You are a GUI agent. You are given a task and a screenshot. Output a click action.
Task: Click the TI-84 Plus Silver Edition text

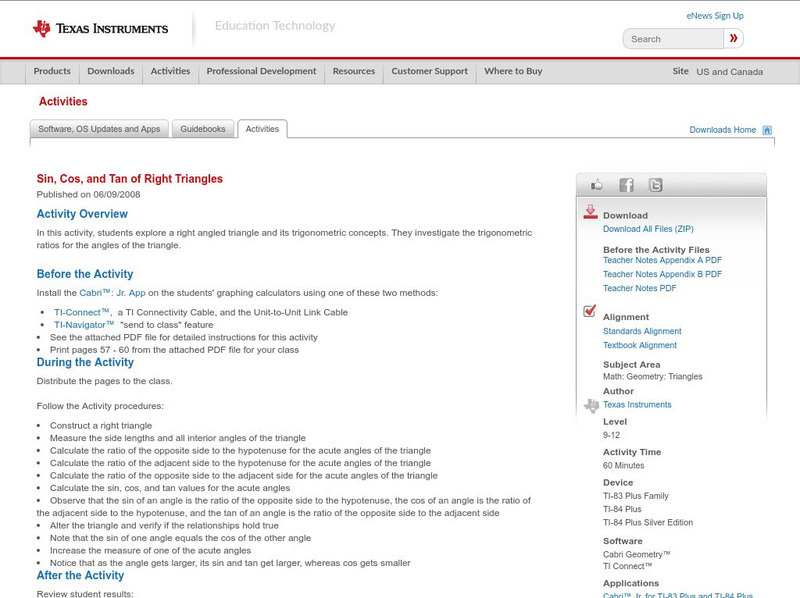click(648, 522)
